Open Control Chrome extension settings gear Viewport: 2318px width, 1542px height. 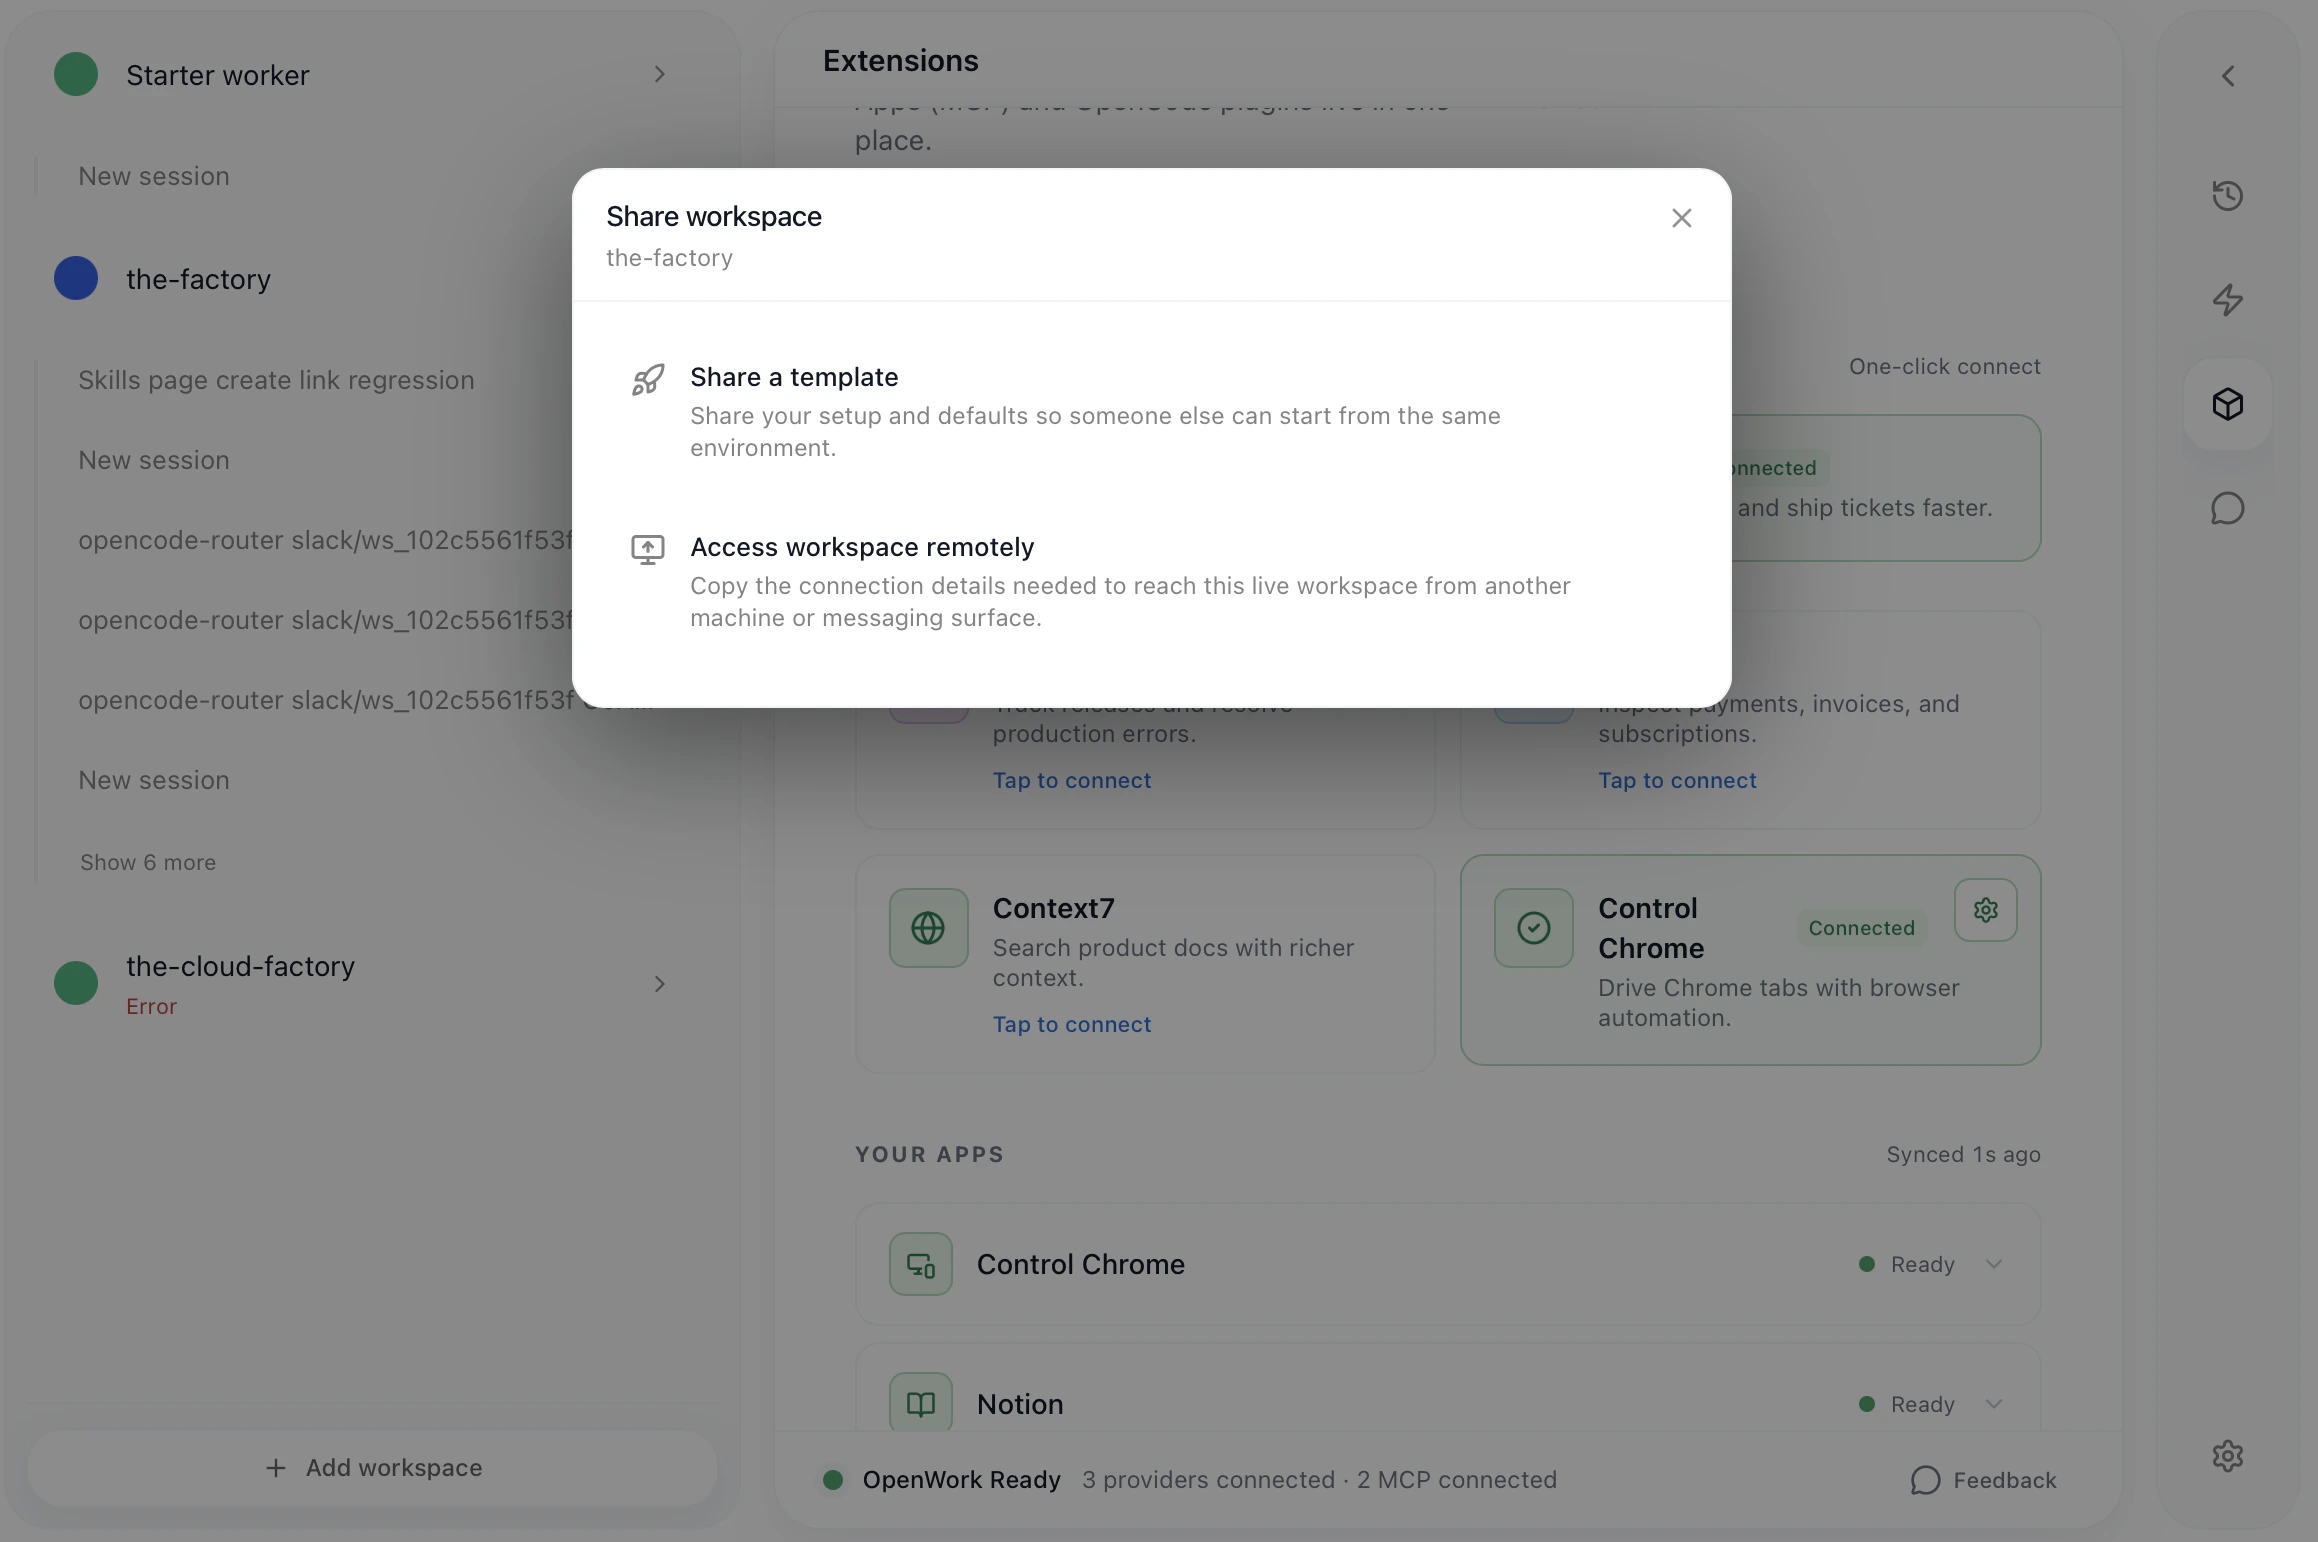pos(1985,911)
